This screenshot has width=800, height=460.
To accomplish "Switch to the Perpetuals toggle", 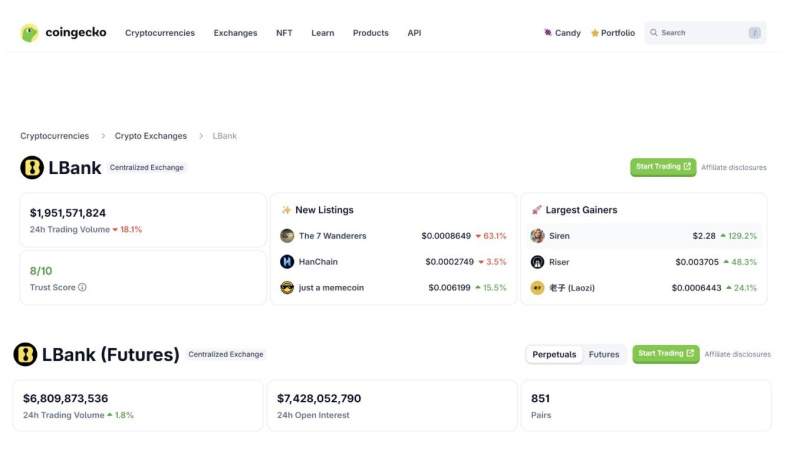I will 554,354.
